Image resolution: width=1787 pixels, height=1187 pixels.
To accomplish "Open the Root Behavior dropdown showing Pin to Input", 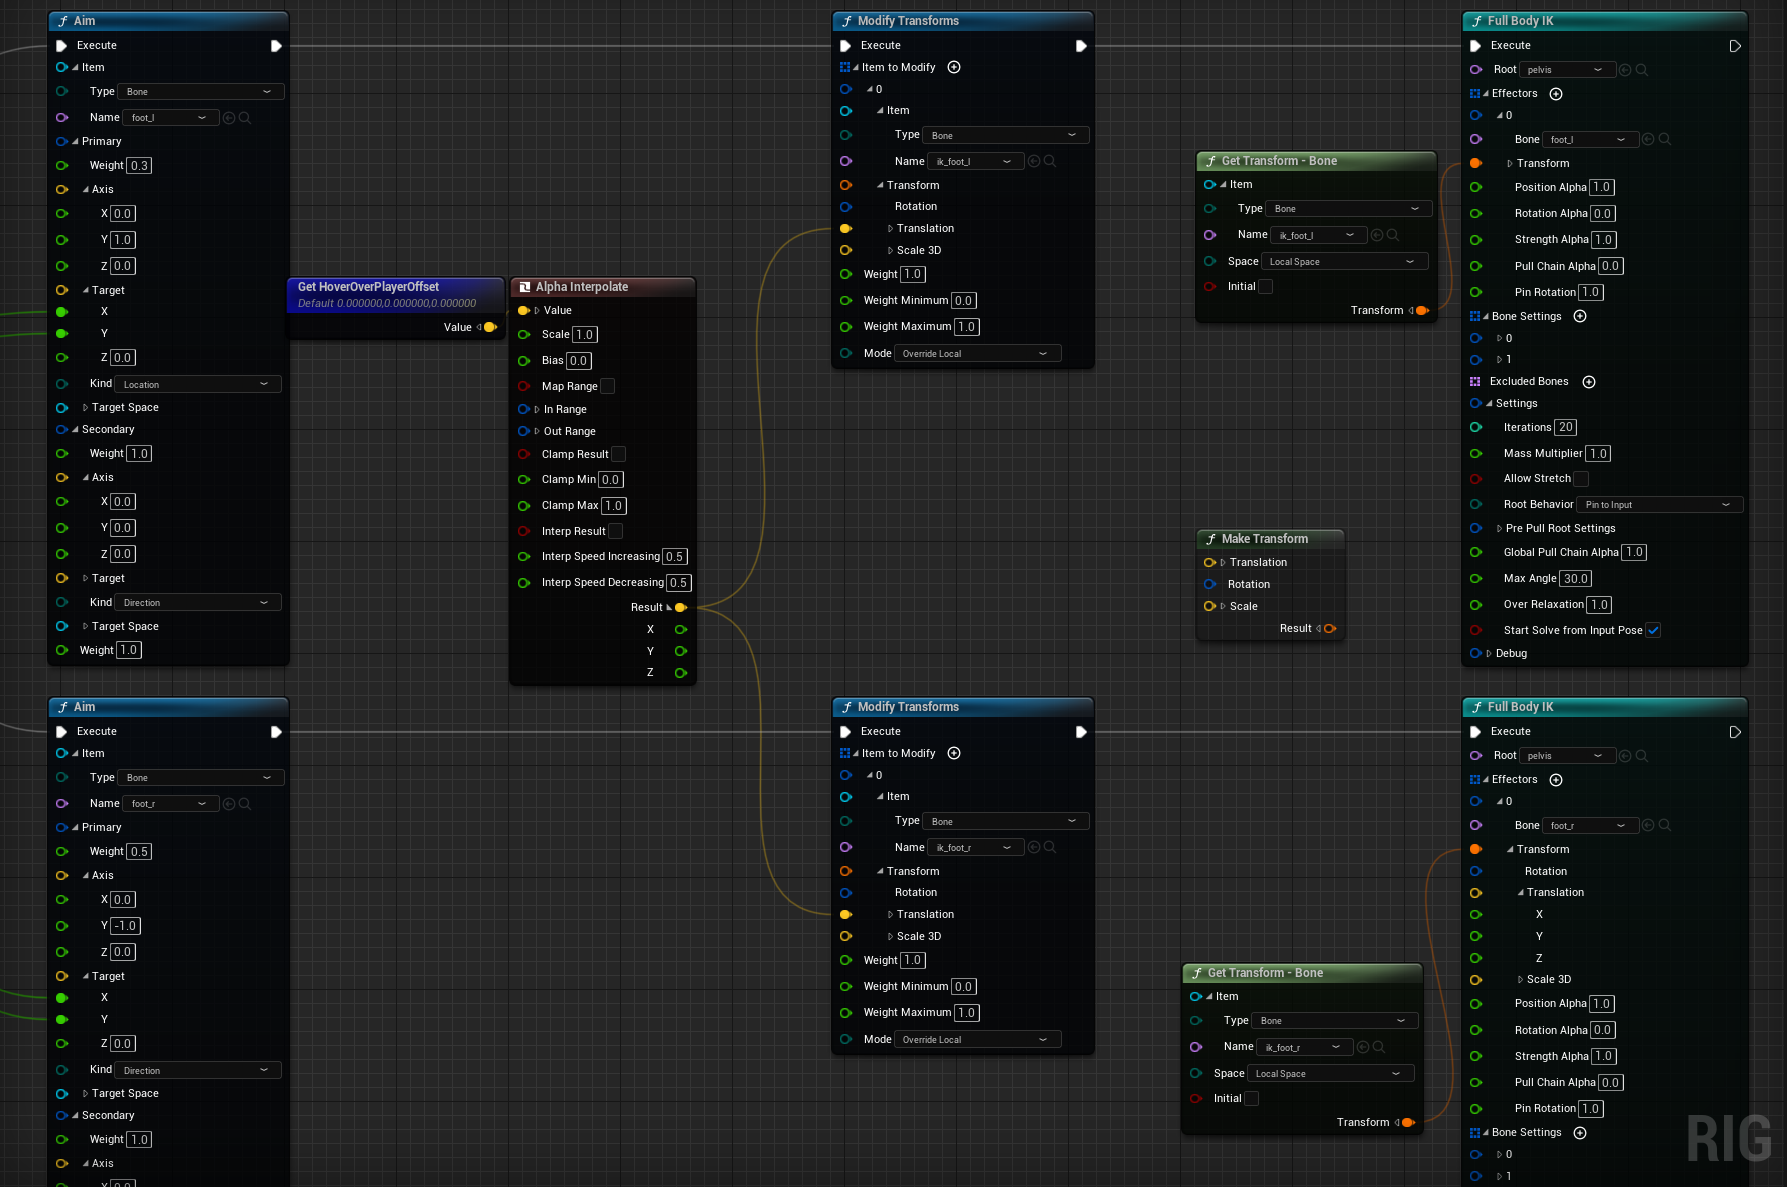I will click(1659, 504).
